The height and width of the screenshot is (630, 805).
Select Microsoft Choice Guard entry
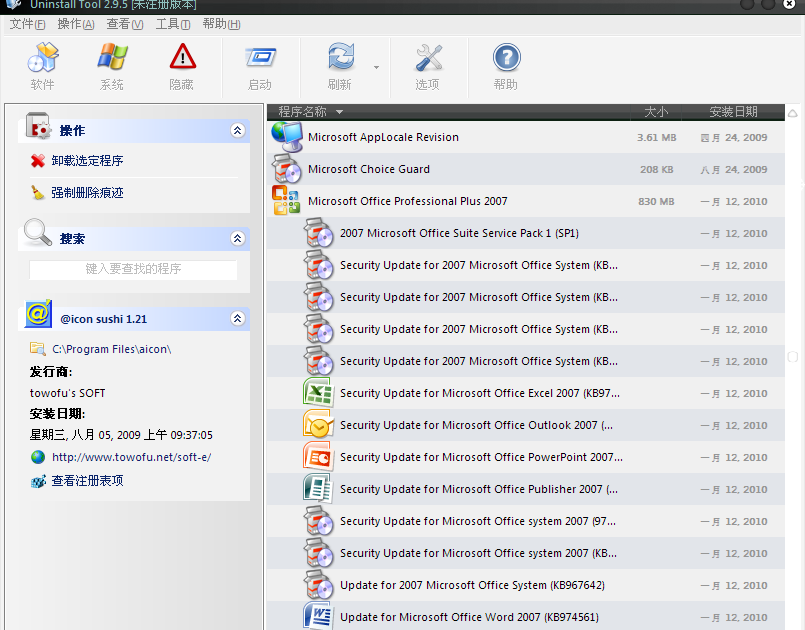click(526, 169)
